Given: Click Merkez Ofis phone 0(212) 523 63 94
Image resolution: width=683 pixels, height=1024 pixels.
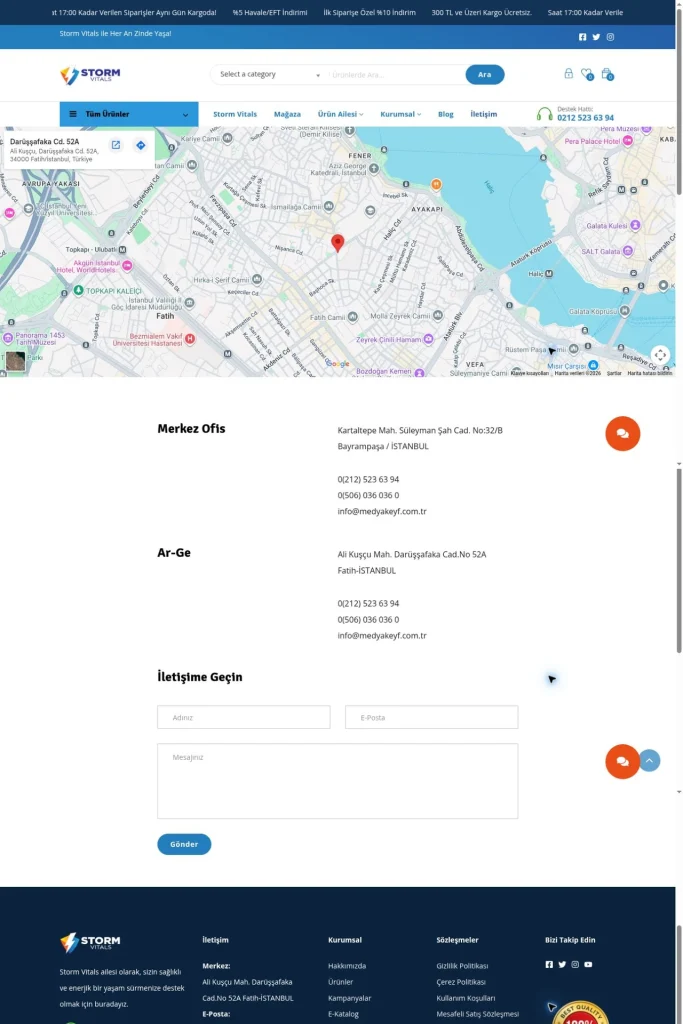Looking at the screenshot, I should 368,479.
